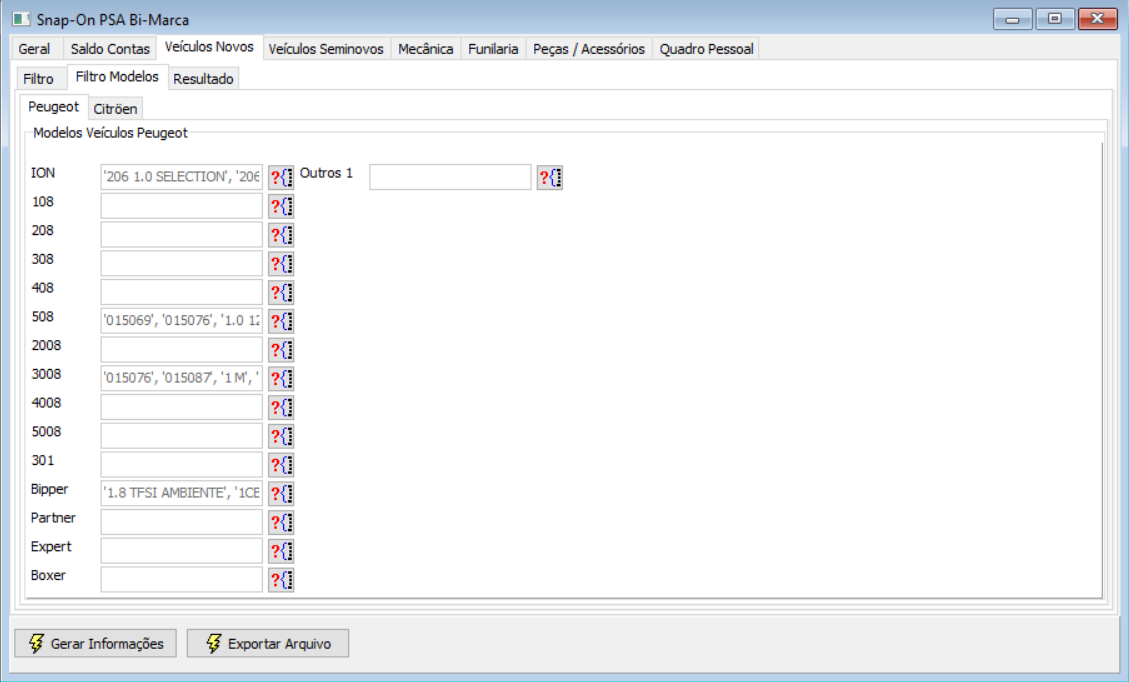Open query lookup icon for Partner row
The height and width of the screenshot is (682, 1129).
tap(281, 523)
